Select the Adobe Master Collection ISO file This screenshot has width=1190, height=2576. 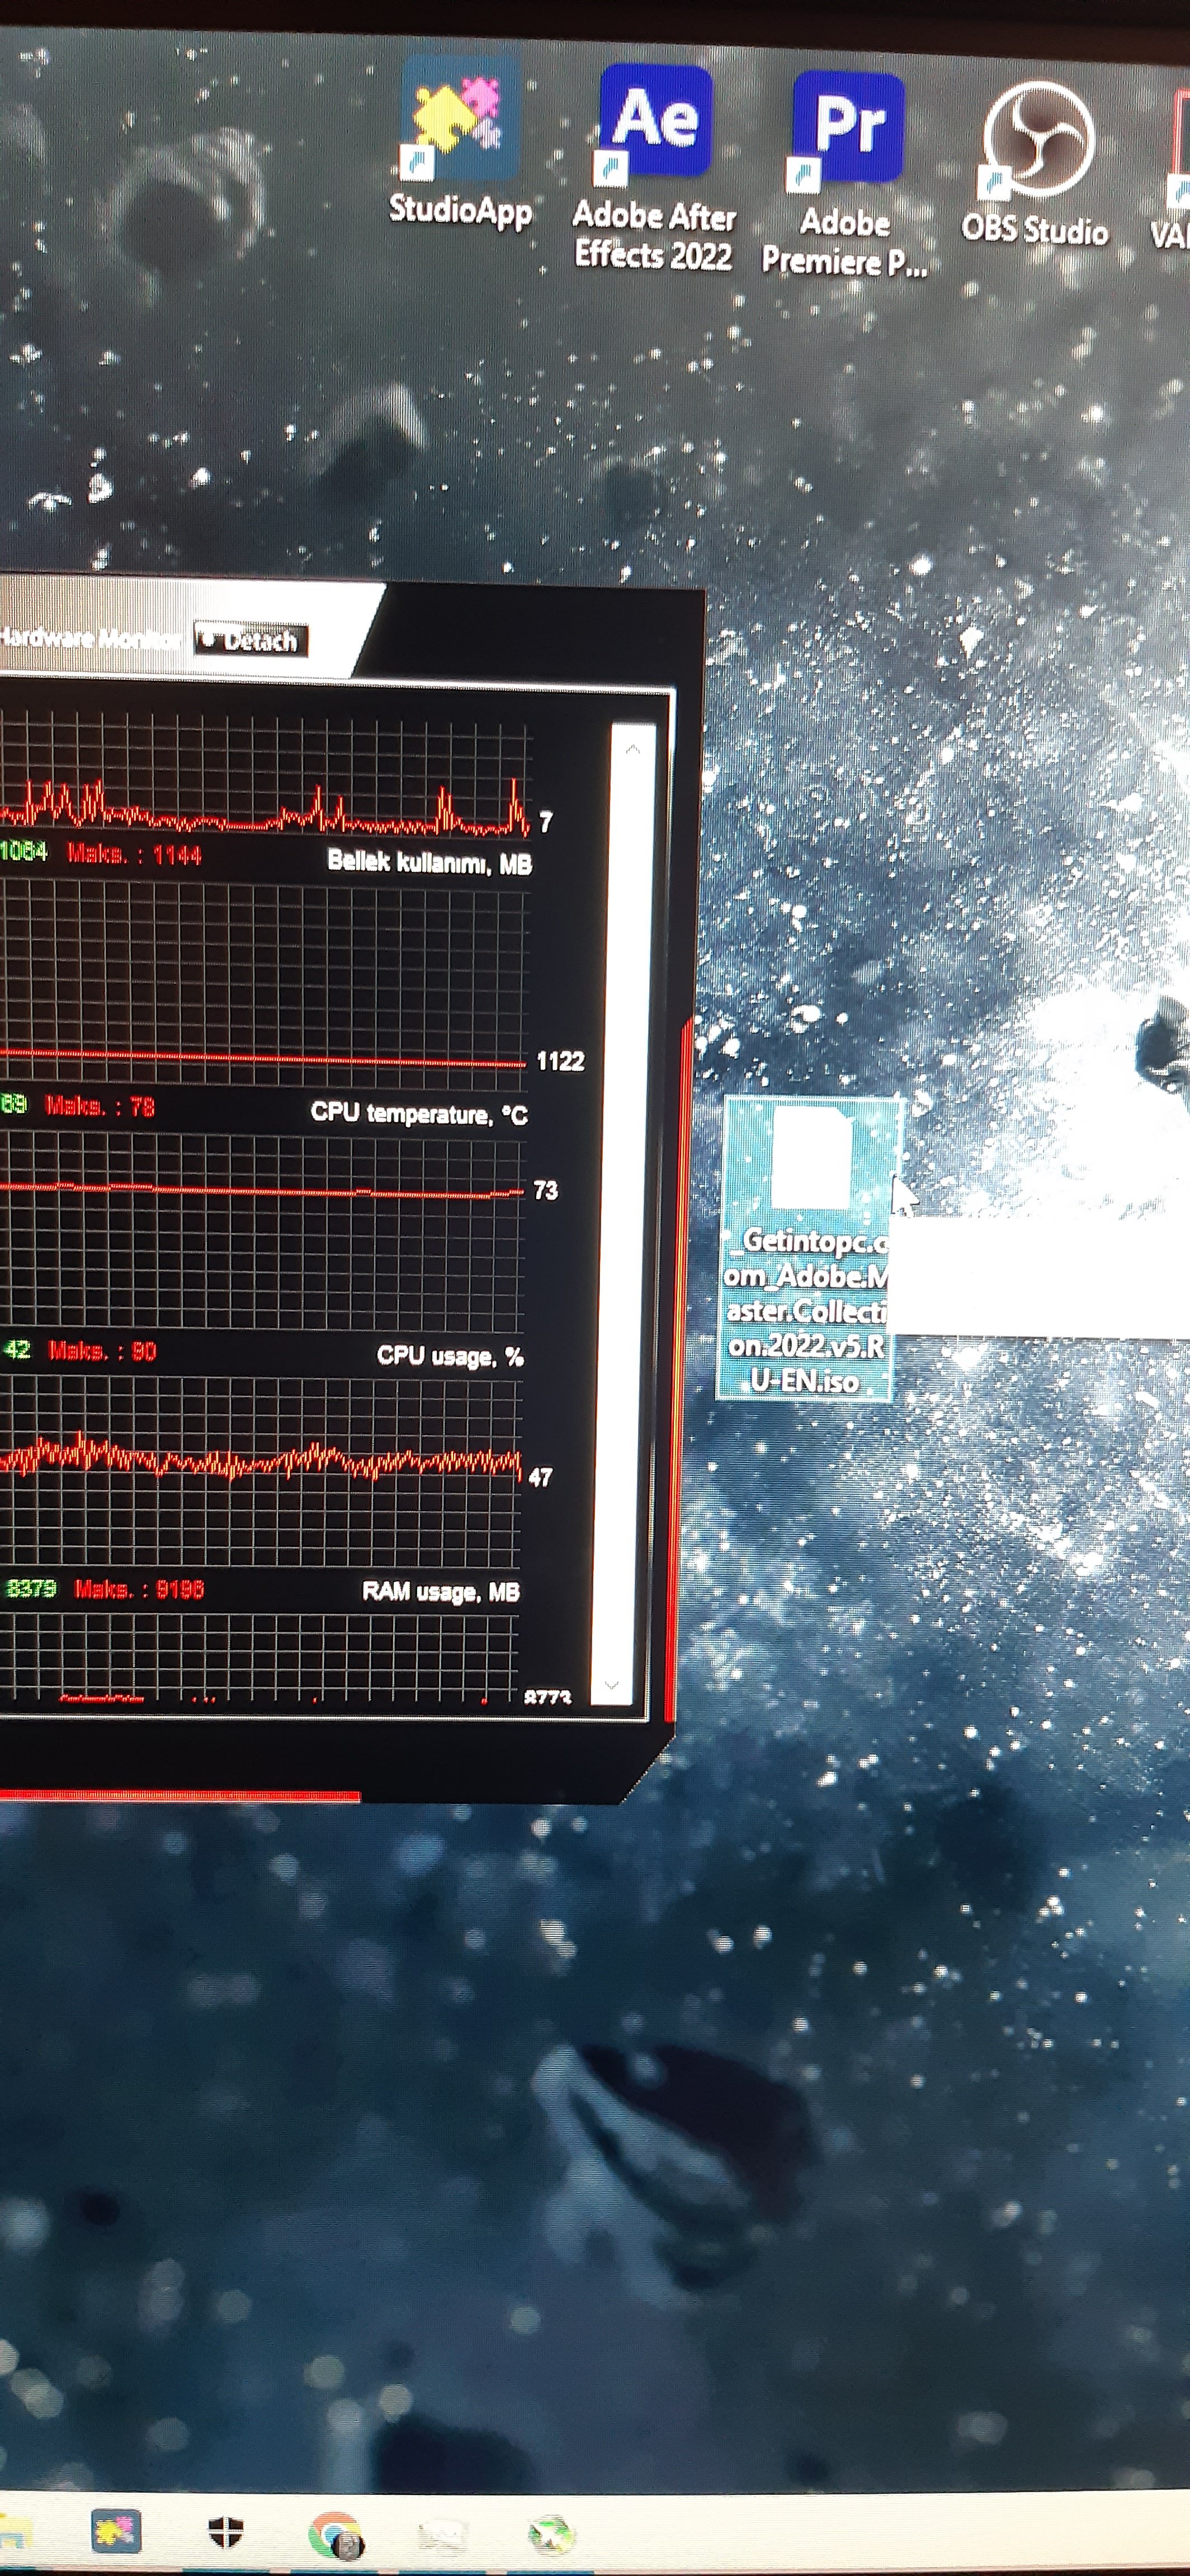[x=810, y=1160]
